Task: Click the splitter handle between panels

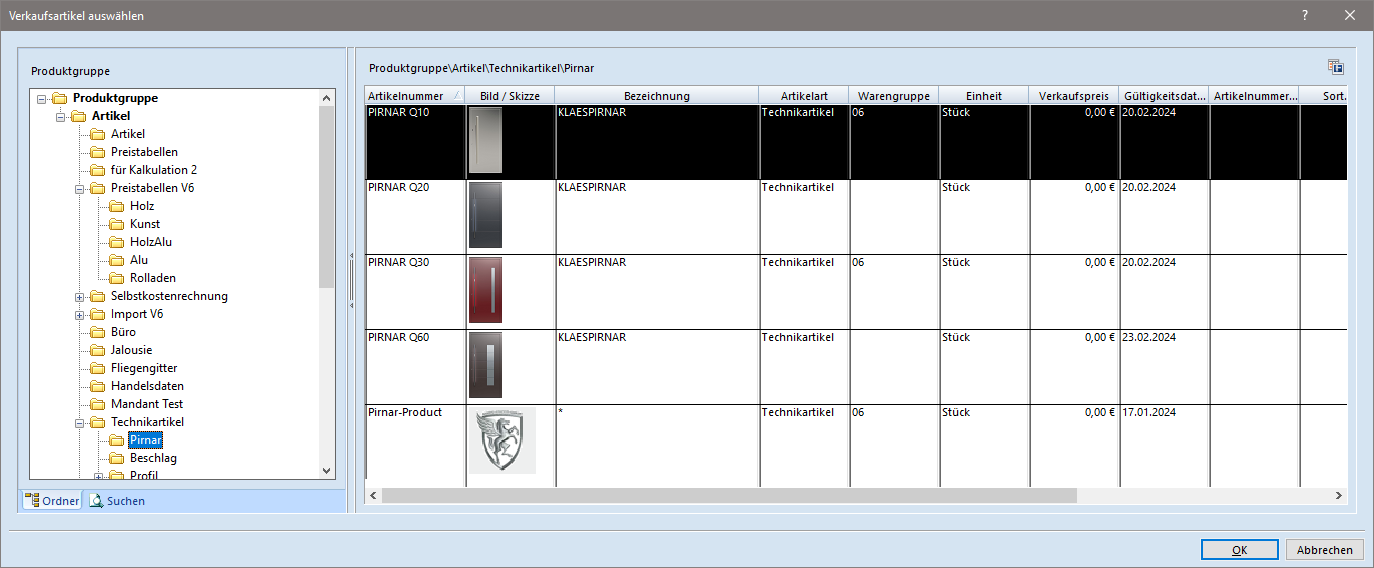Action: tap(351, 280)
